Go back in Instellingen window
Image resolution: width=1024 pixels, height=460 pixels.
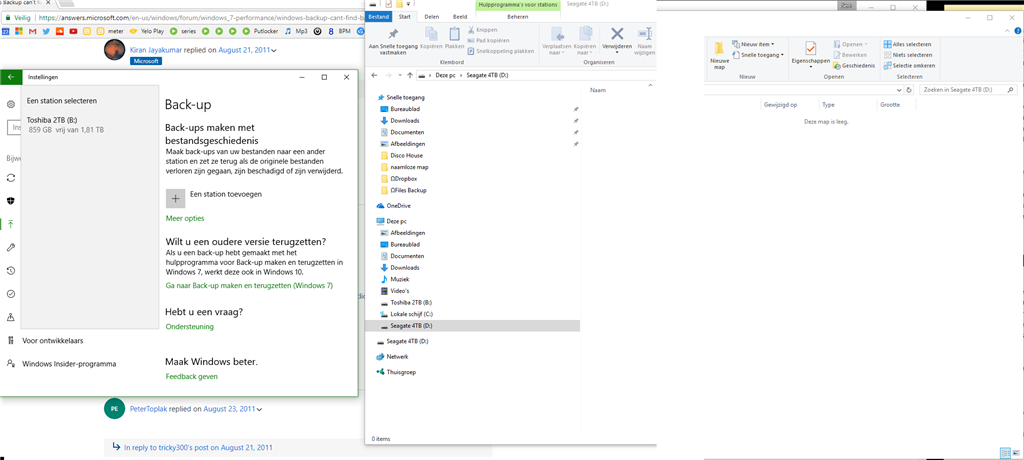pos(10,77)
